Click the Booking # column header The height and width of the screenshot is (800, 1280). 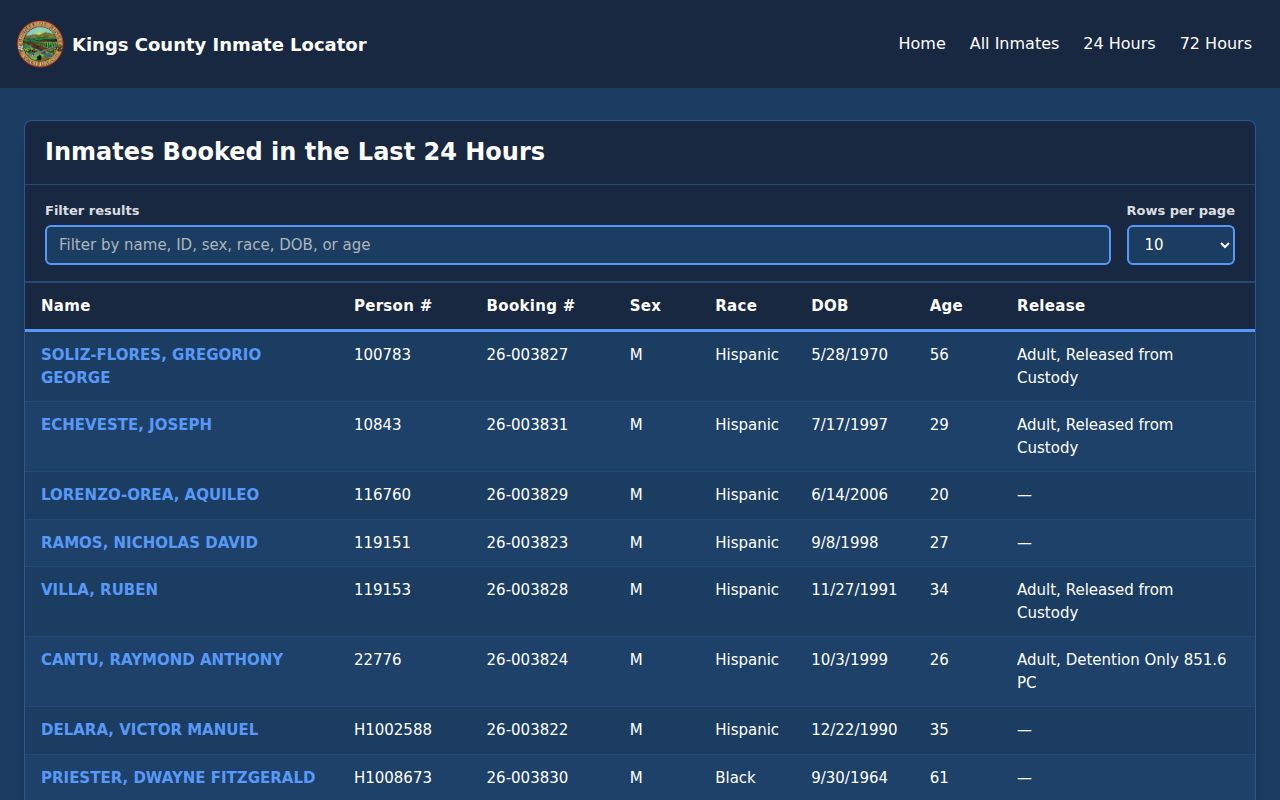pos(531,306)
